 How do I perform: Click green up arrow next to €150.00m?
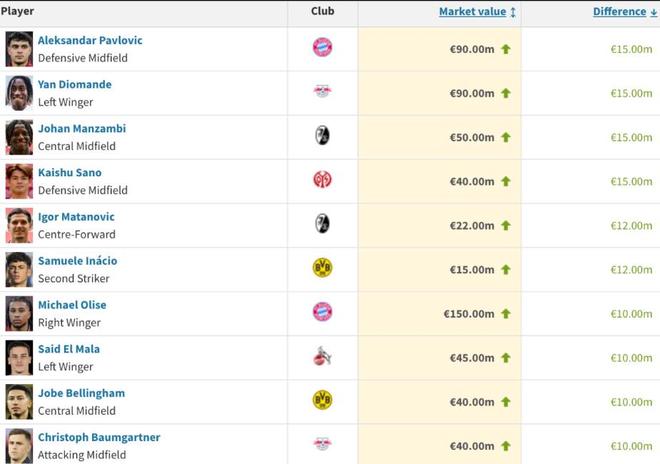(506, 314)
